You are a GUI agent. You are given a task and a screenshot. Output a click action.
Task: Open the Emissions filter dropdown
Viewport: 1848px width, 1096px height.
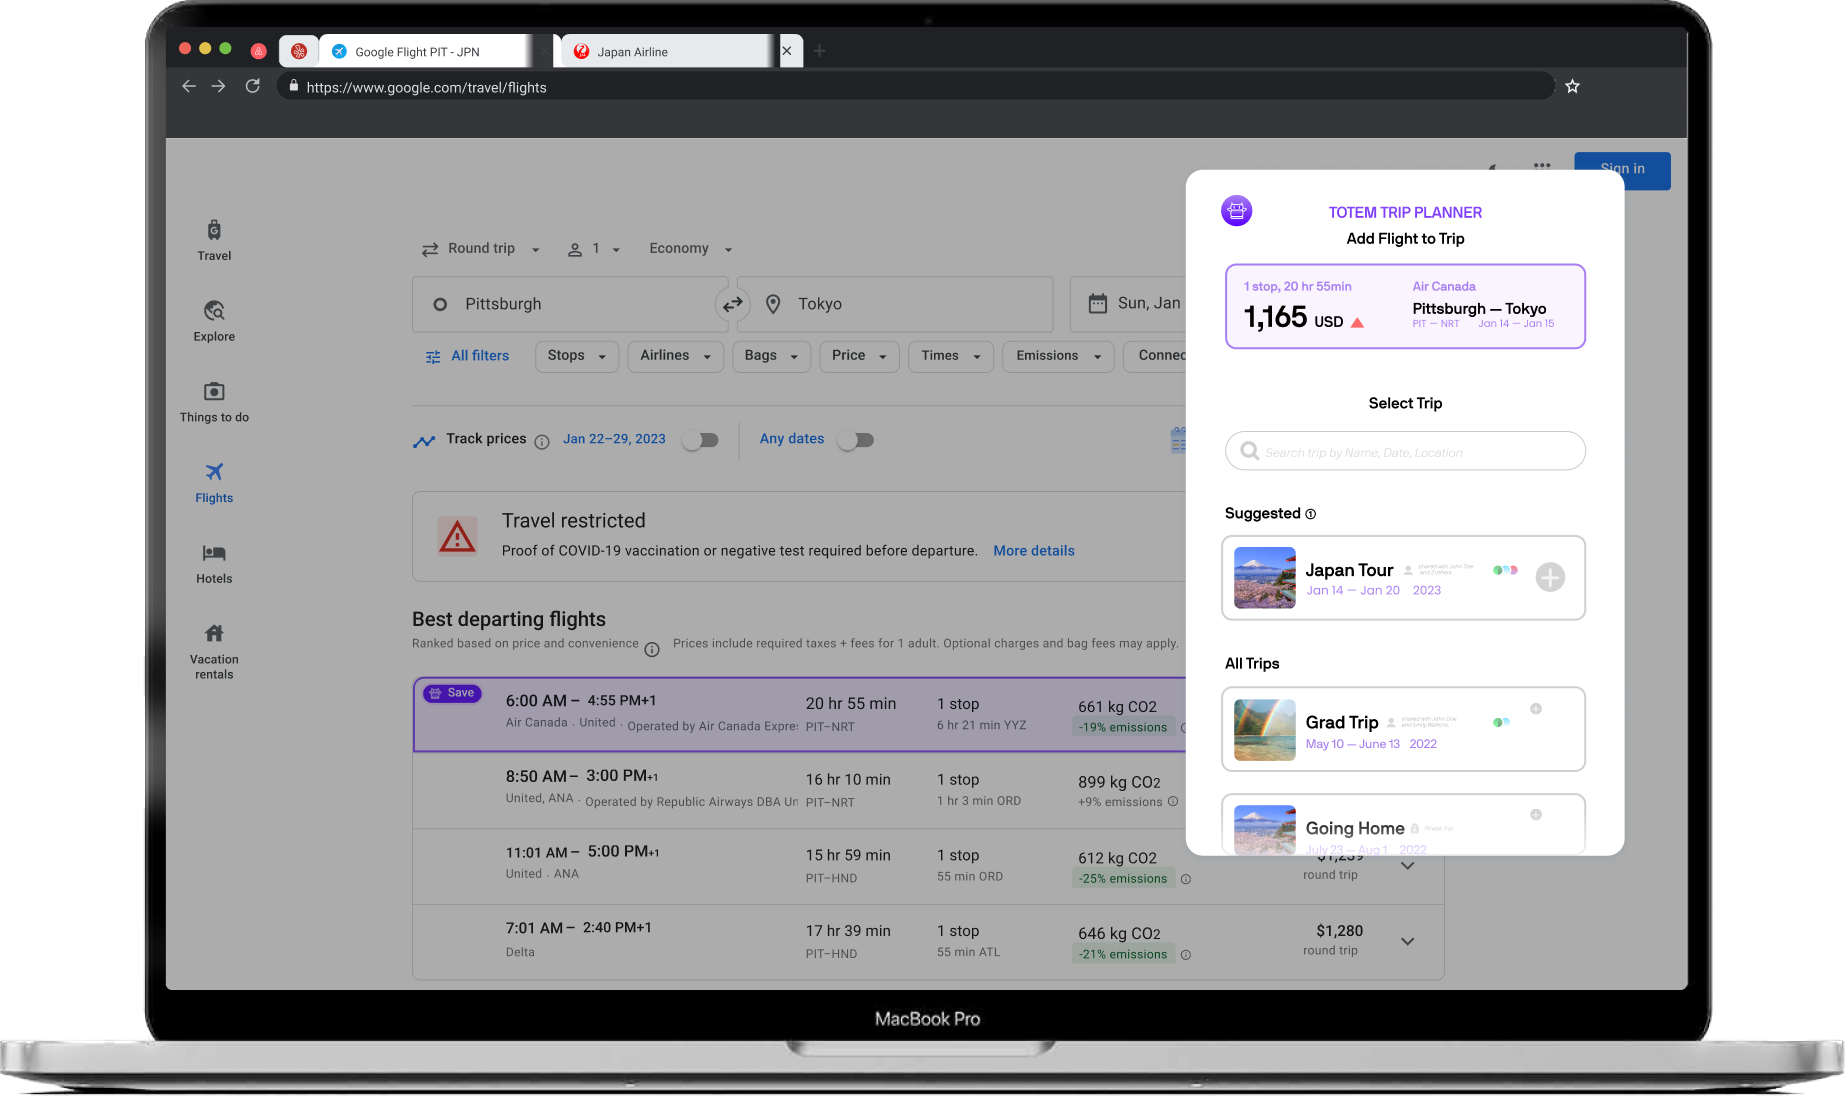[x=1058, y=356]
